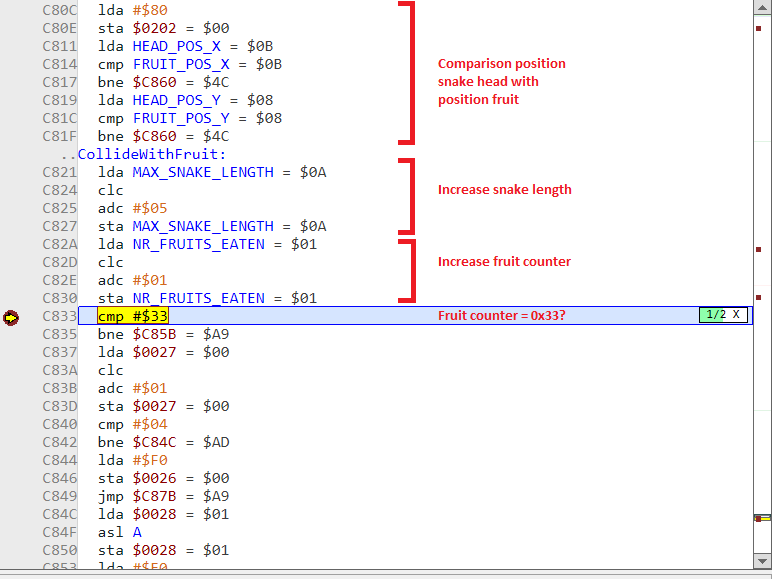Select 'bne $C85B = $A9' line
The height and width of the screenshot is (579, 772).
tap(163, 334)
